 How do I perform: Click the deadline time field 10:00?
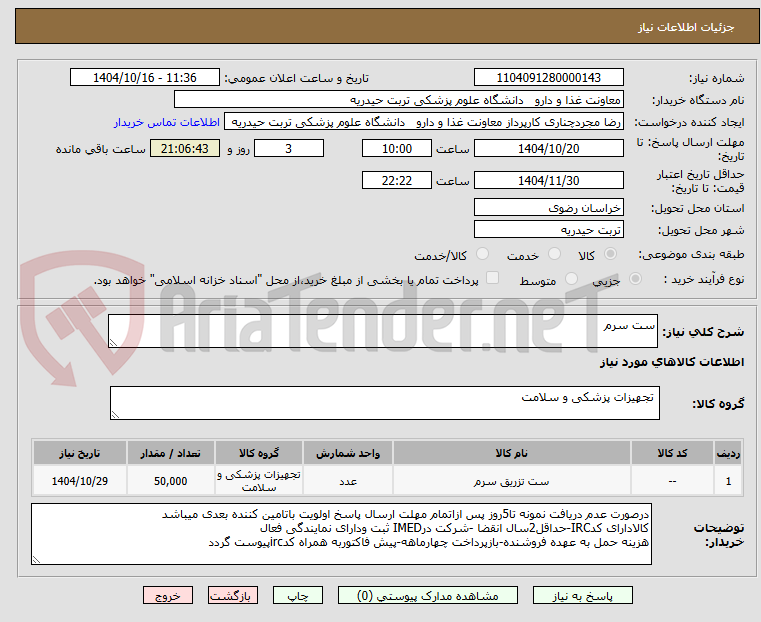[397, 148]
